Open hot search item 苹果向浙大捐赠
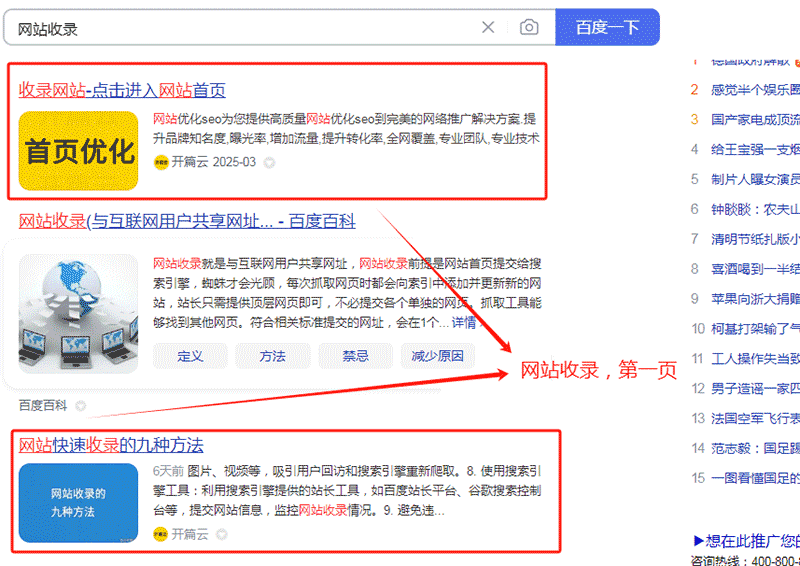 tap(755, 299)
